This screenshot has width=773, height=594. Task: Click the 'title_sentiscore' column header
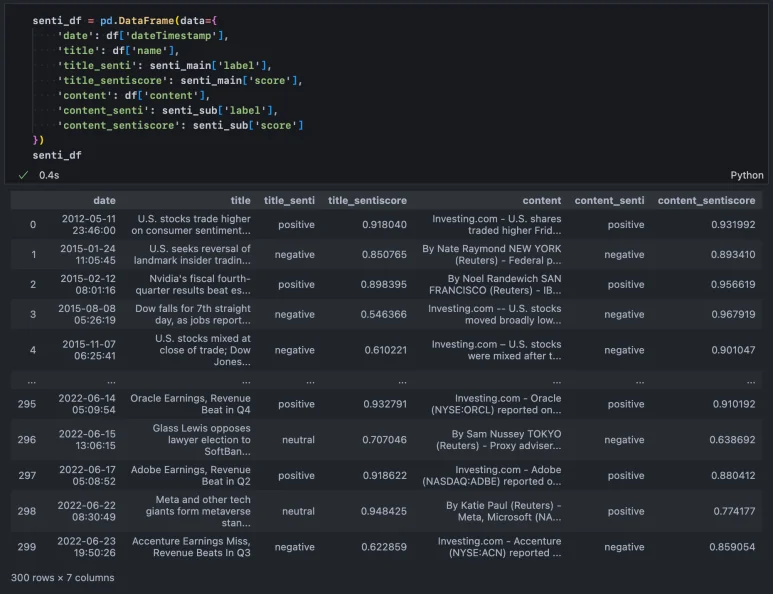367,201
